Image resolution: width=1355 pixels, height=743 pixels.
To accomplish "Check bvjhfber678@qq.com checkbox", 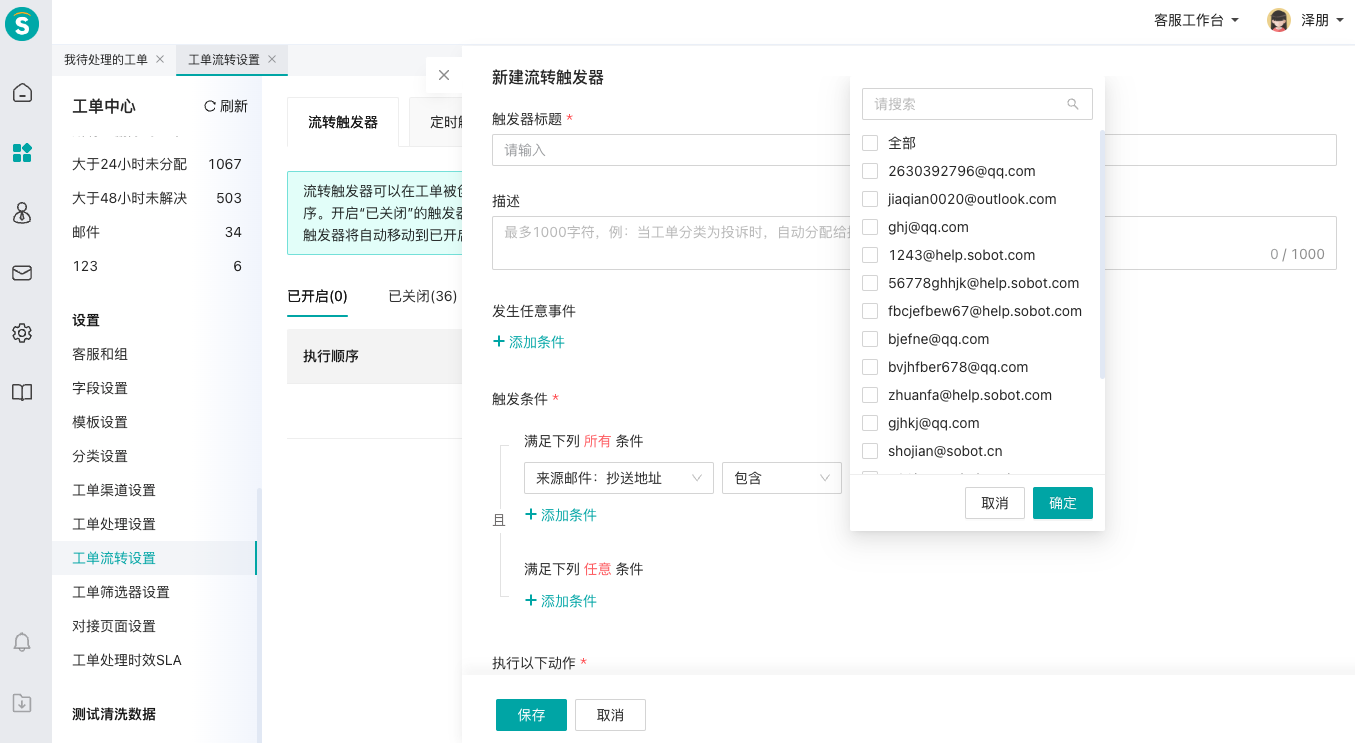I will tap(870, 367).
